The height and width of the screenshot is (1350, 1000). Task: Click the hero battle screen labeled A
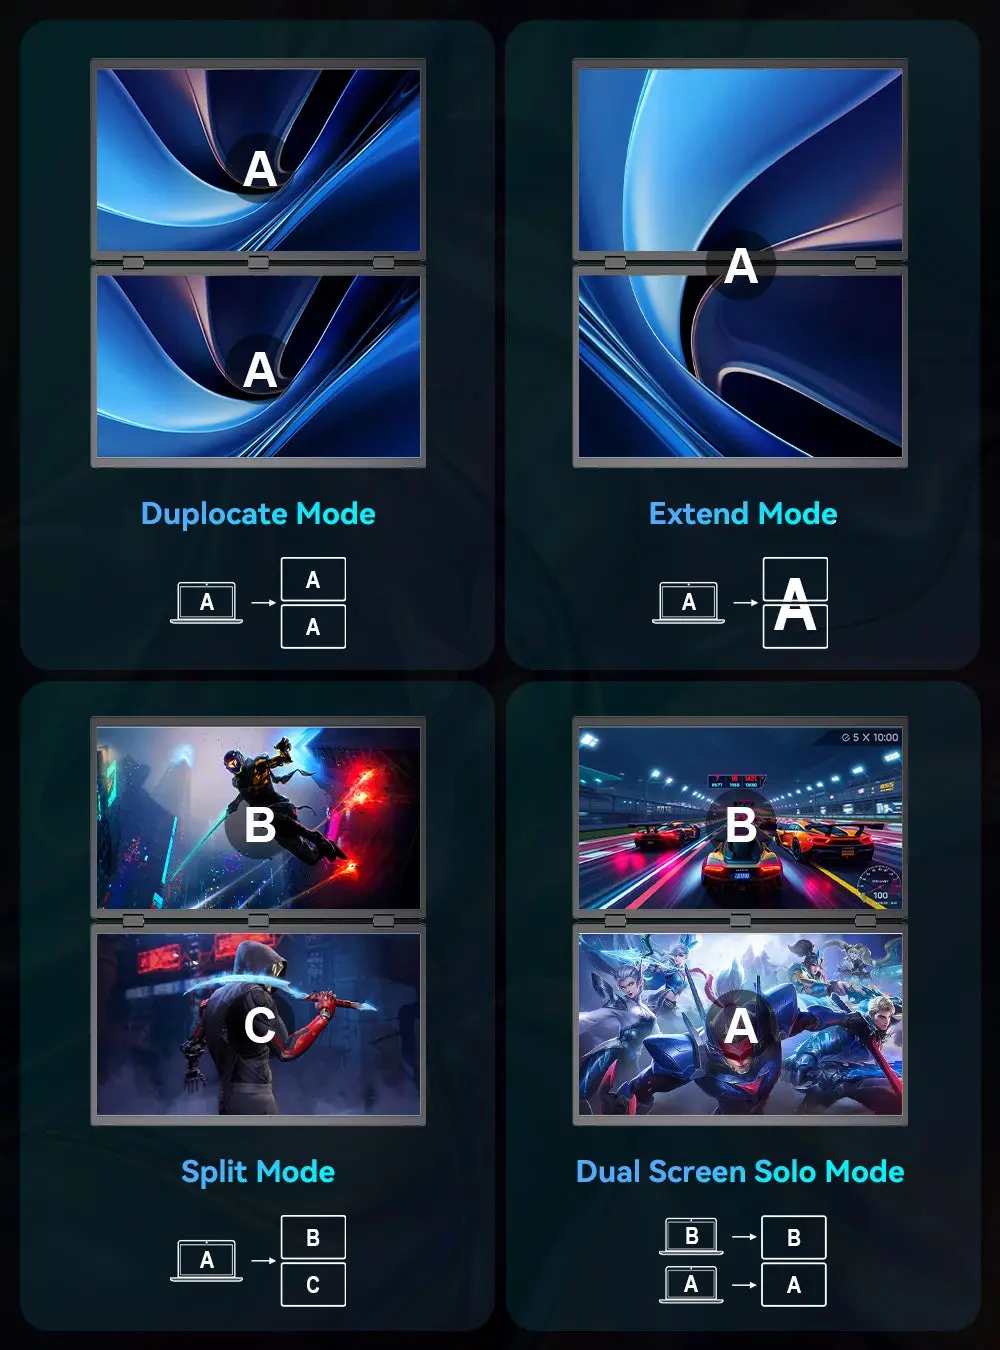point(740,1024)
